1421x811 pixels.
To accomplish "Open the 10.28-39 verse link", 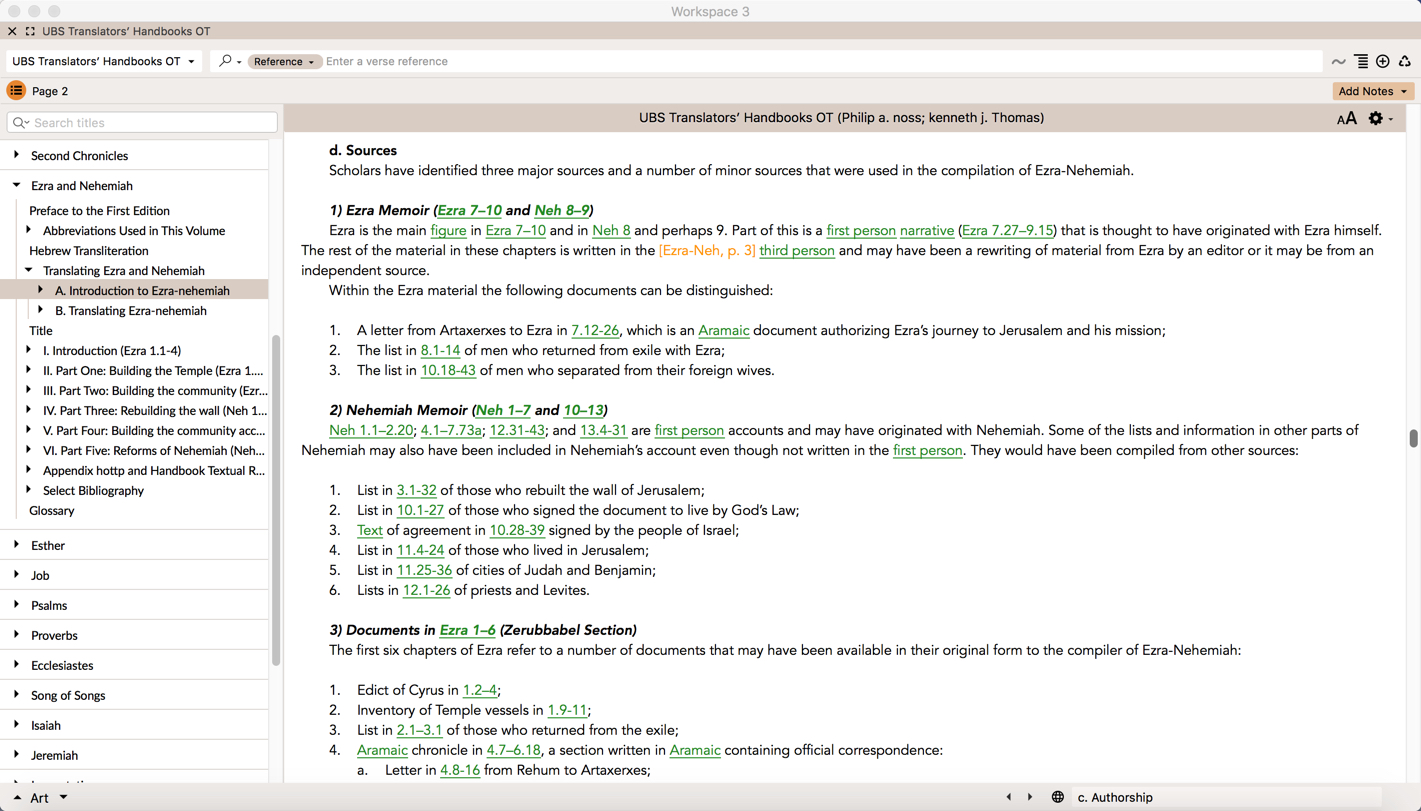I will click(517, 530).
